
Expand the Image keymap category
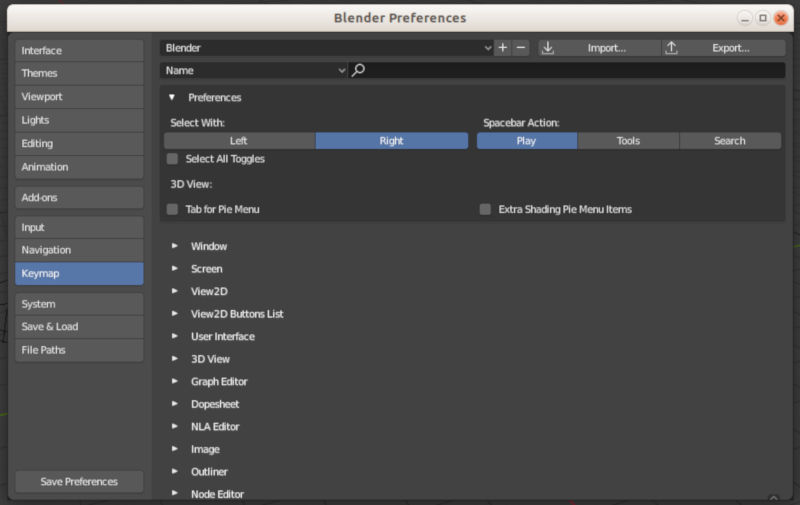coord(174,449)
